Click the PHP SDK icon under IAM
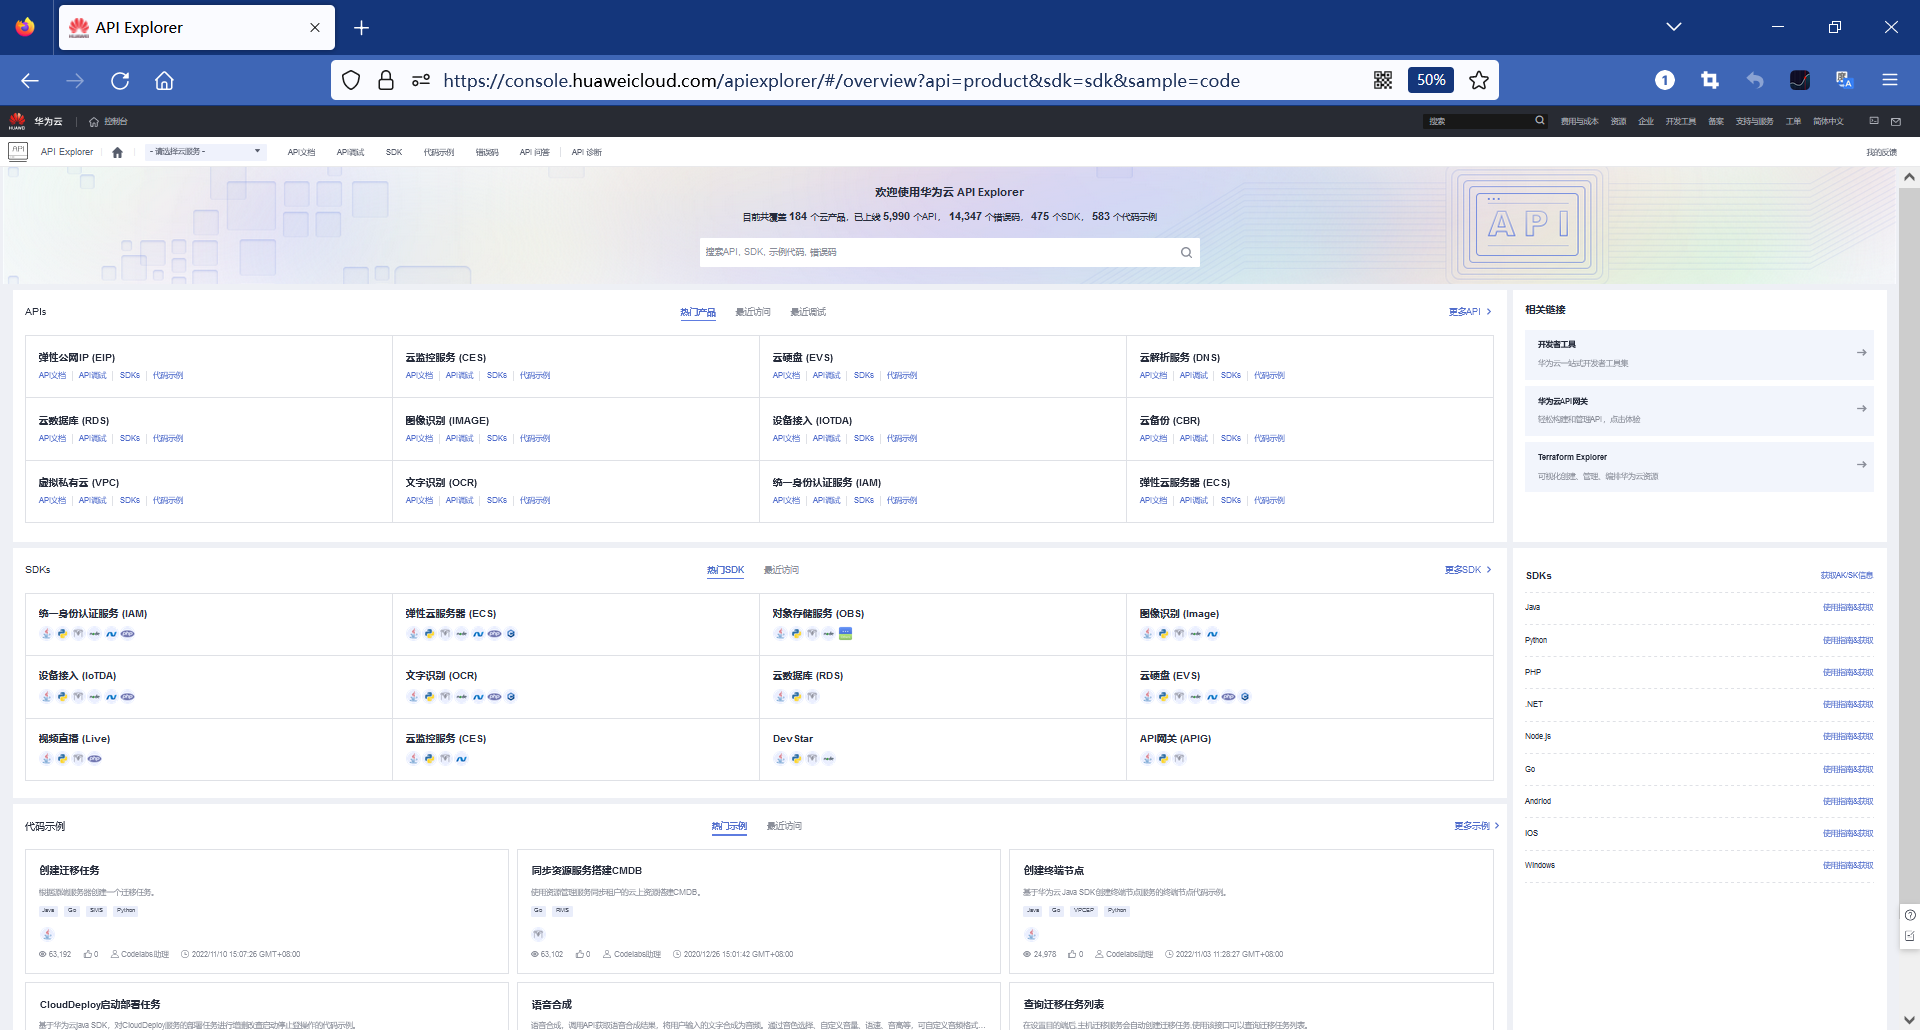The image size is (1920, 1030). [x=127, y=634]
